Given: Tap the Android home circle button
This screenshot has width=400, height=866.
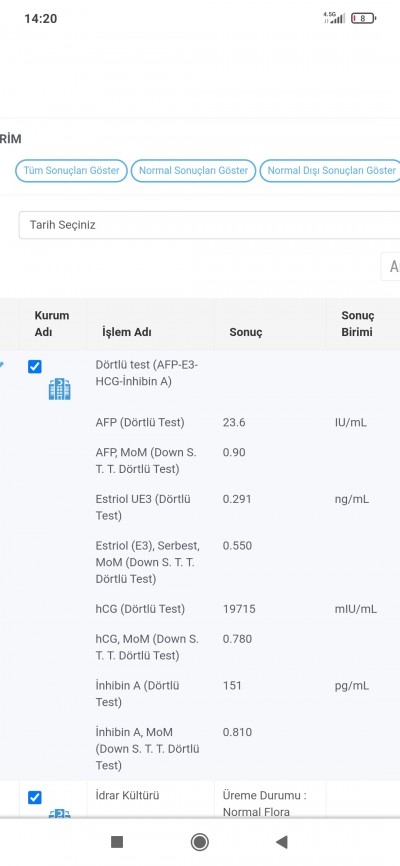Looking at the screenshot, I should click(x=199, y=842).
